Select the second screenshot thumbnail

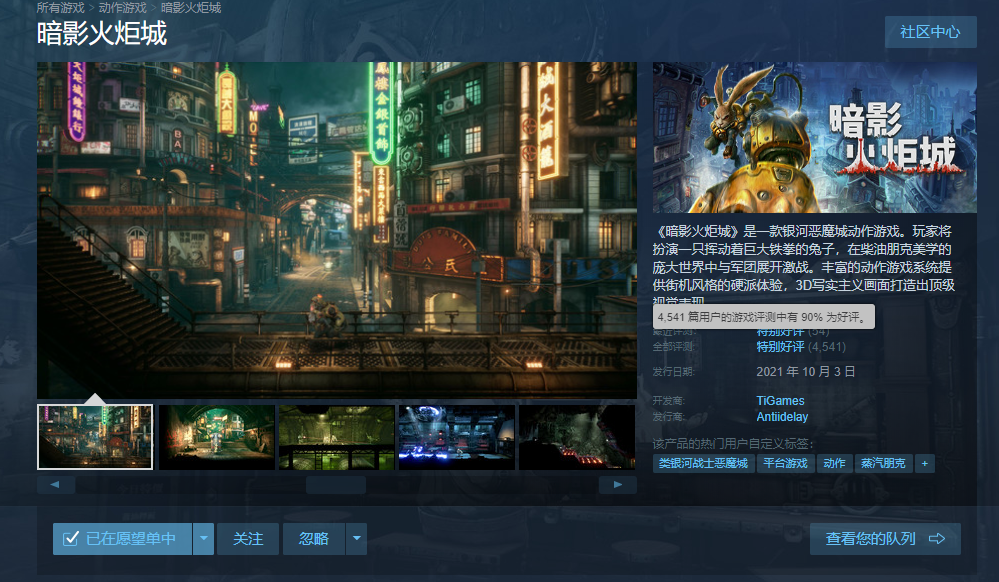(x=216, y=437)
